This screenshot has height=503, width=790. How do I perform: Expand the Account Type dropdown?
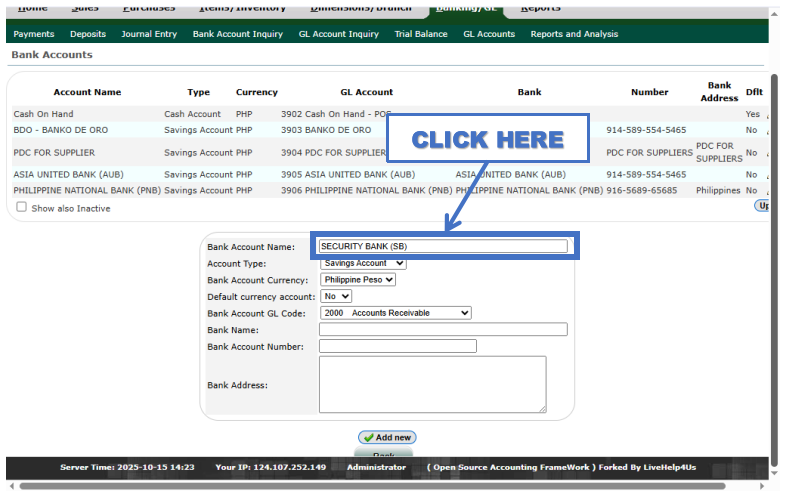coord(364,263)
